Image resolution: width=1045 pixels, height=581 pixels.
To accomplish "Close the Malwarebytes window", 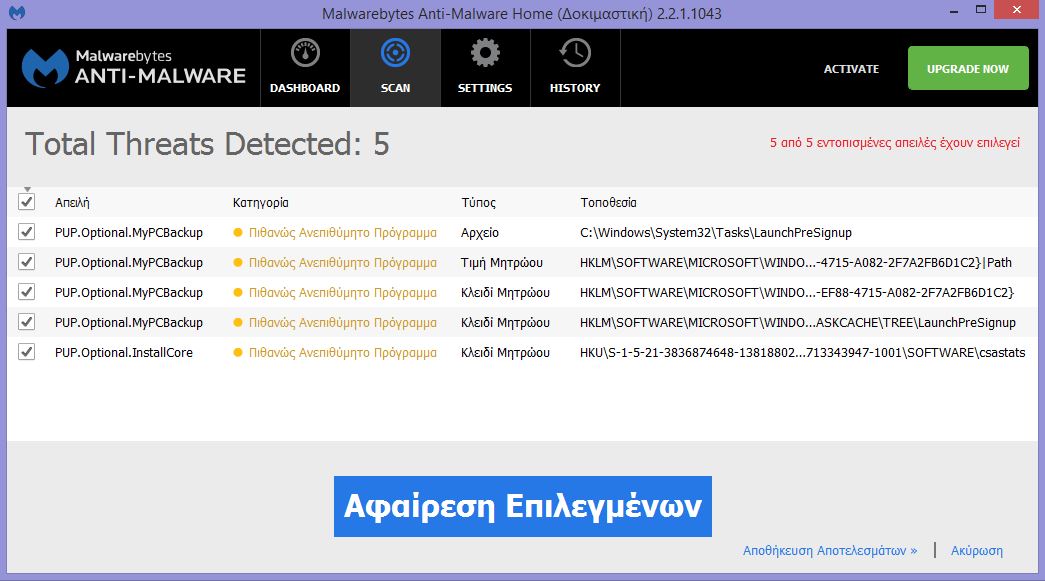I will pyautogui.click(x=1016, y=9).
